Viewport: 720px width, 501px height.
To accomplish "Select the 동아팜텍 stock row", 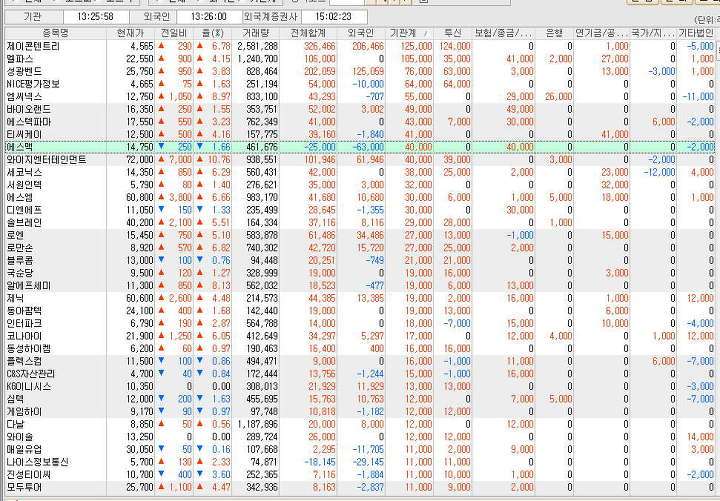I will pos(360,311).
